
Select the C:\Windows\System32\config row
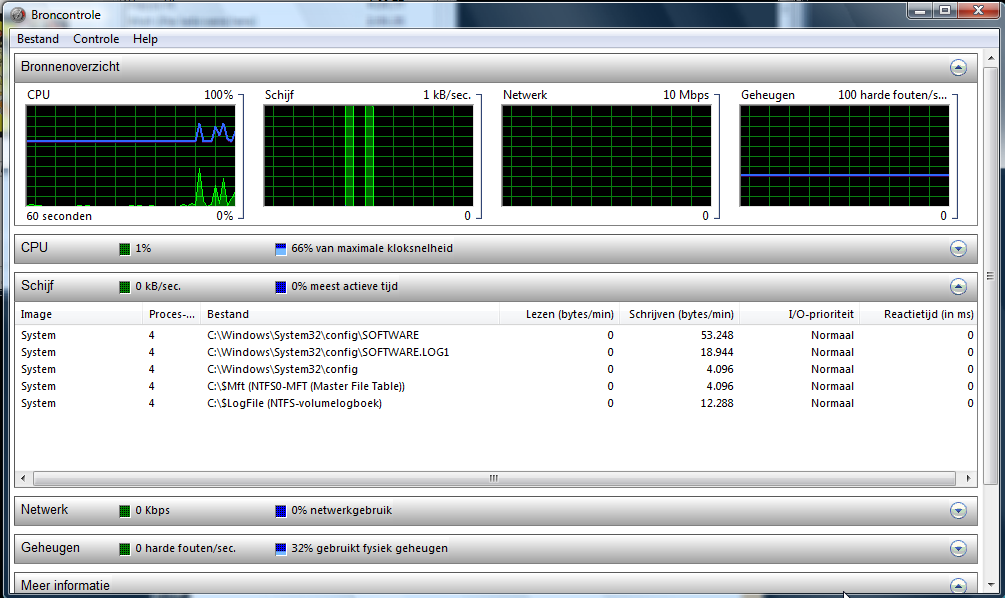pos(496,369)
